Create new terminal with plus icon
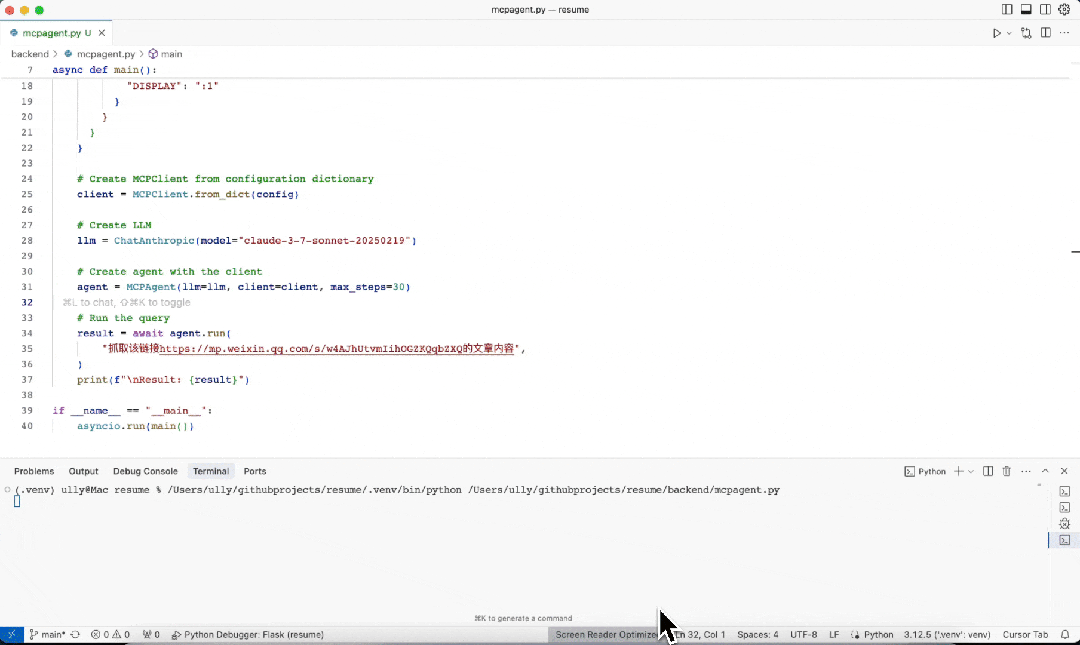 (958, 471)
